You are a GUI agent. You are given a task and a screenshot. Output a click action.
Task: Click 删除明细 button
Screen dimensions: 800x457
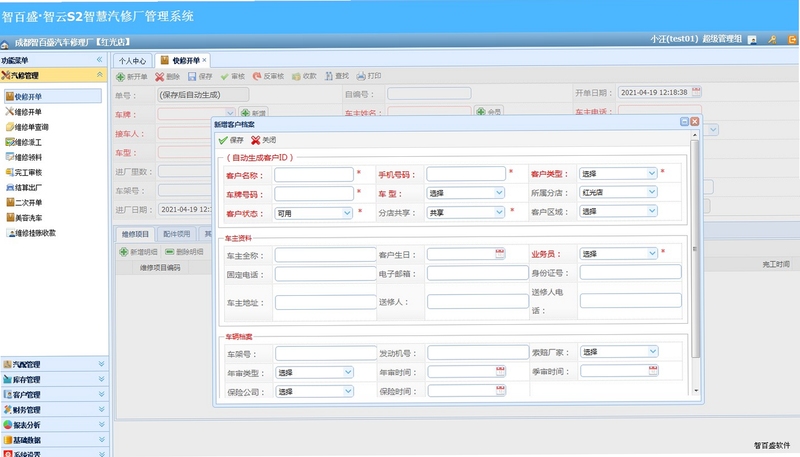click(x=184, y=252)
